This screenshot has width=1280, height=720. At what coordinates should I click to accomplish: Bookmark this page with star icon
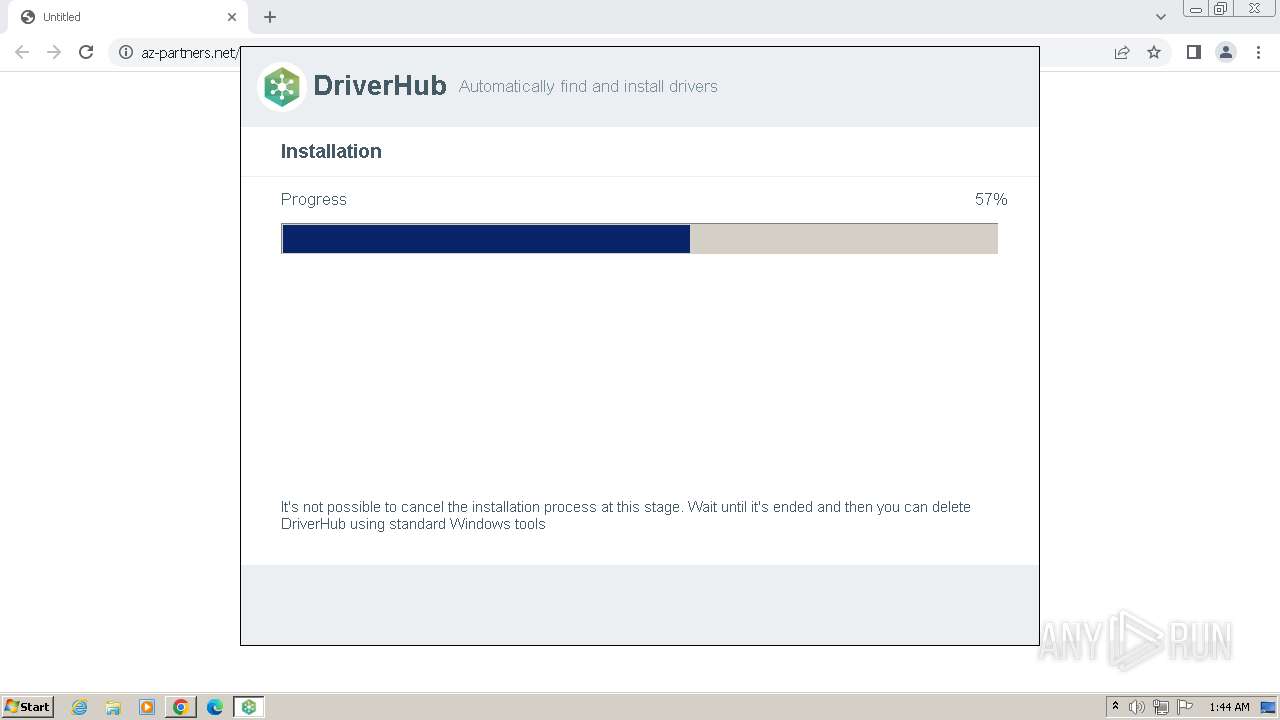(1154, 52)
